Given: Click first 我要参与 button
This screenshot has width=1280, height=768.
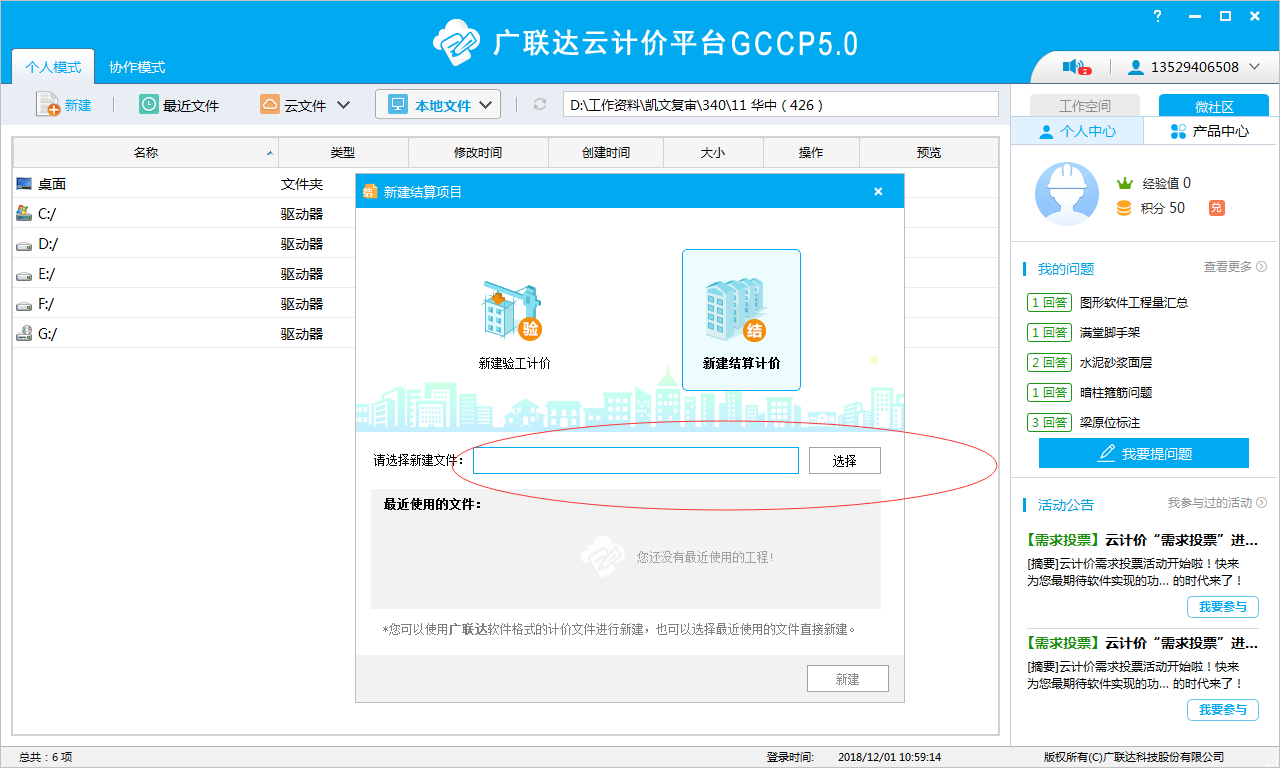Looking at the screenshot, I should (x=1222, y=607).
